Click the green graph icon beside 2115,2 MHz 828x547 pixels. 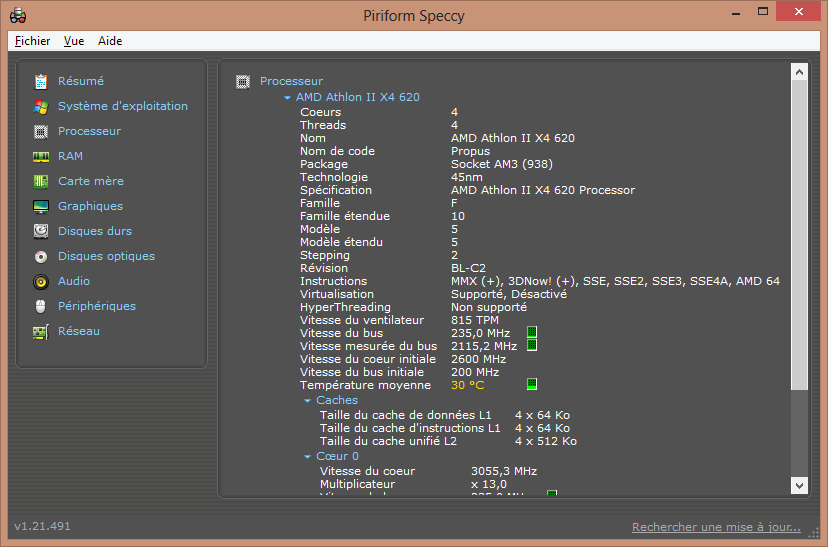tap(532, 345)
